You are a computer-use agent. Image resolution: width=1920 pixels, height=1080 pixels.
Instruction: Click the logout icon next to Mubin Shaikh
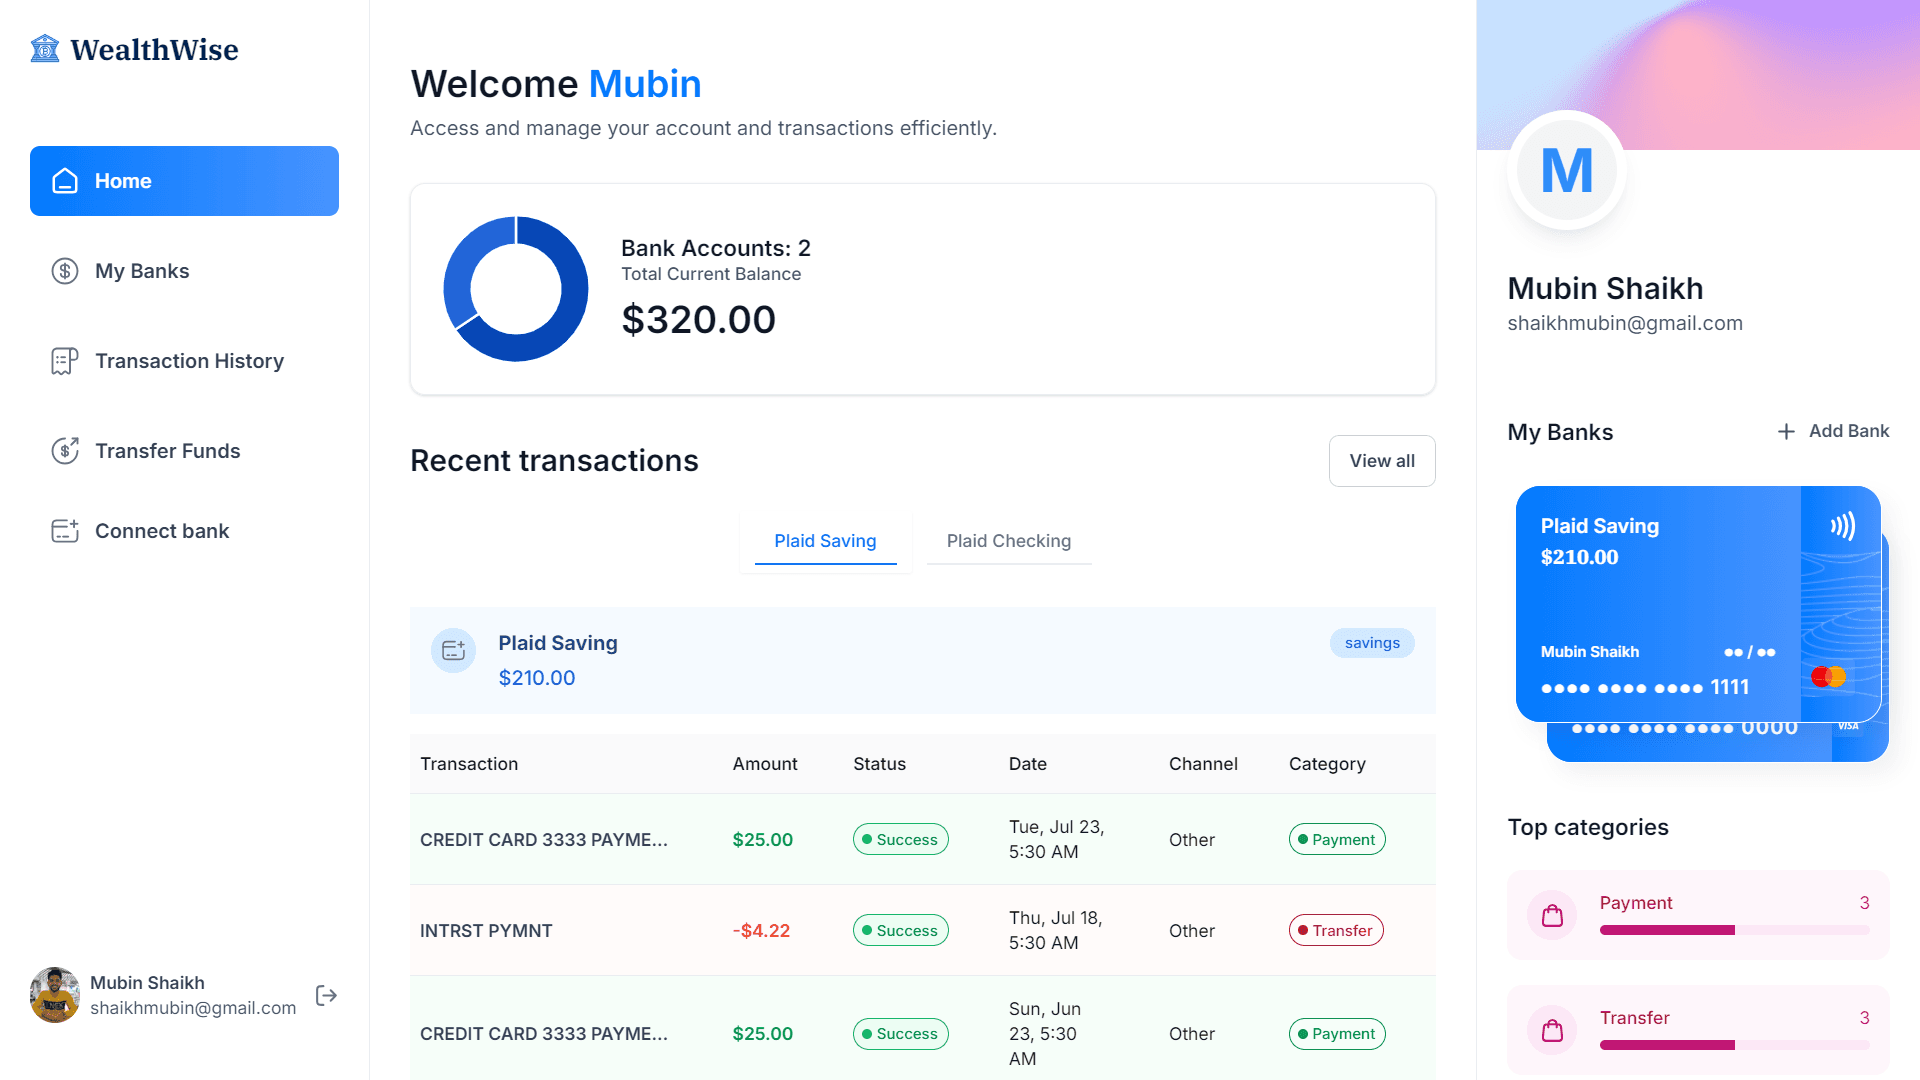tap(326, 995)
